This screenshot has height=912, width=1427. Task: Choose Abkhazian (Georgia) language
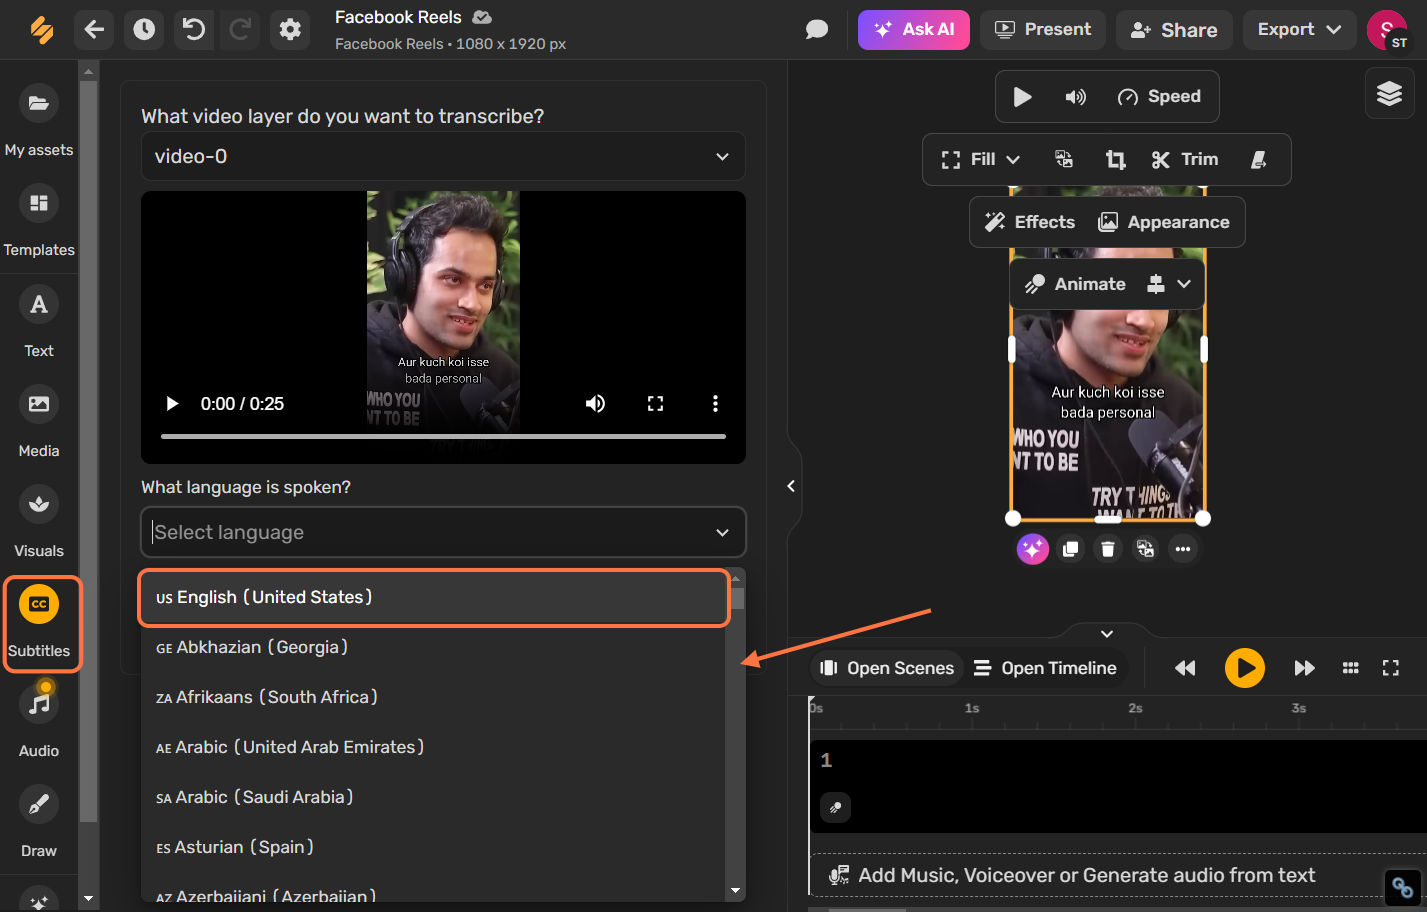[434, 647]
